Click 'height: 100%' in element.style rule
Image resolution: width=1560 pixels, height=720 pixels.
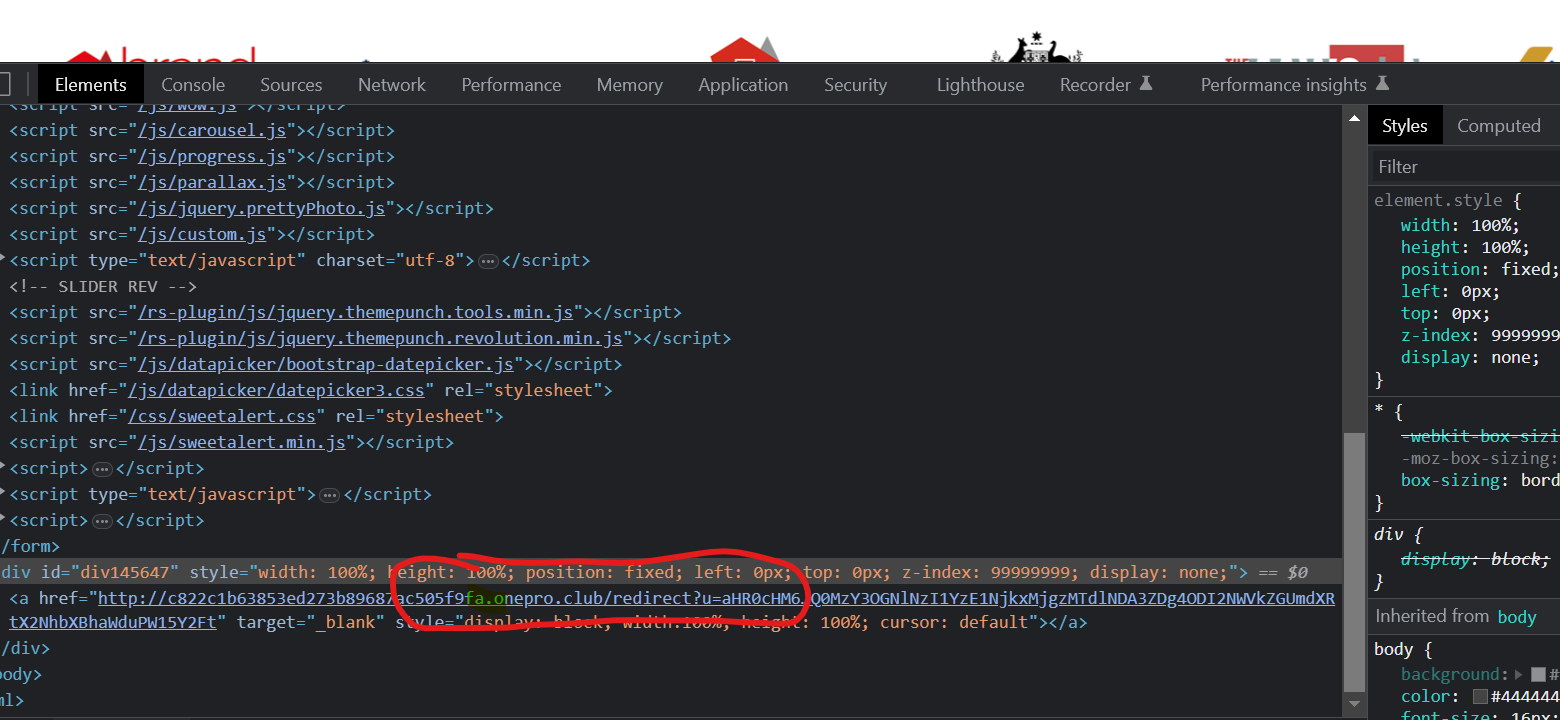[1465, 248]
